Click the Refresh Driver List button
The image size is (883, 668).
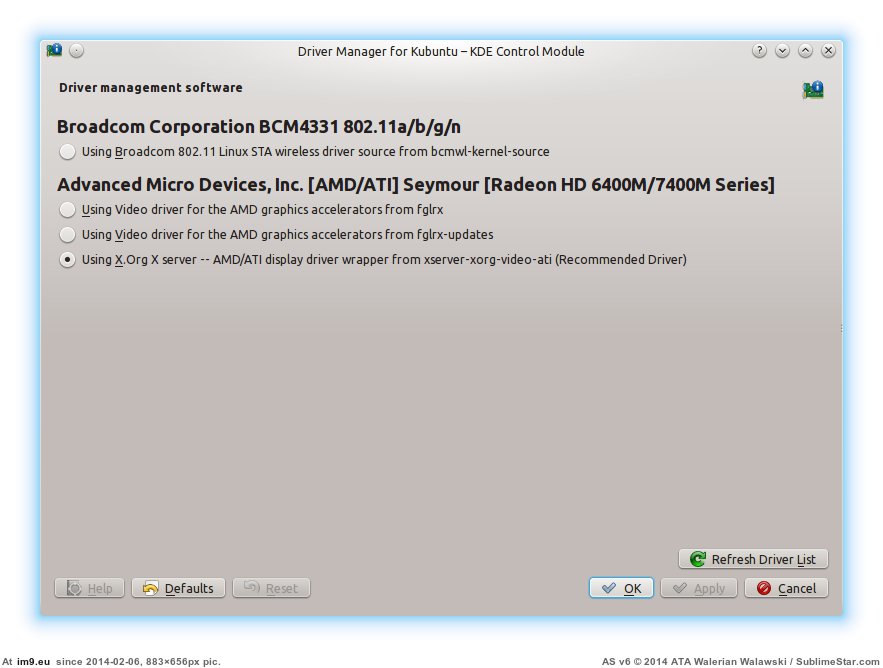point(753,559)
